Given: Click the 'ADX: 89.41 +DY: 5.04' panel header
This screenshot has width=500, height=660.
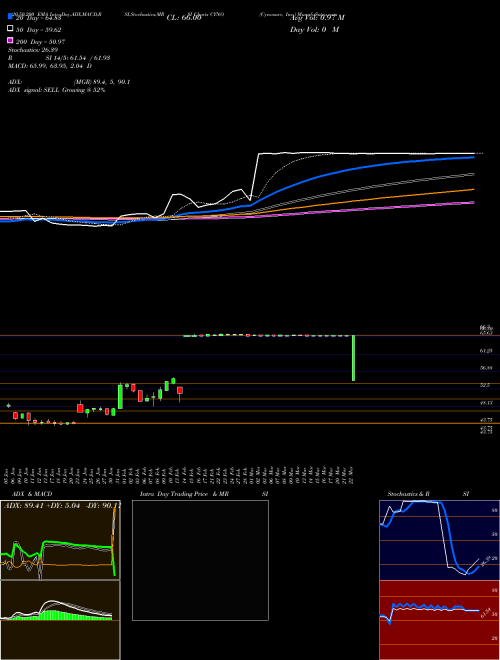Looking at the screenshot, I should pyautogui.click(x=41, y=505).
